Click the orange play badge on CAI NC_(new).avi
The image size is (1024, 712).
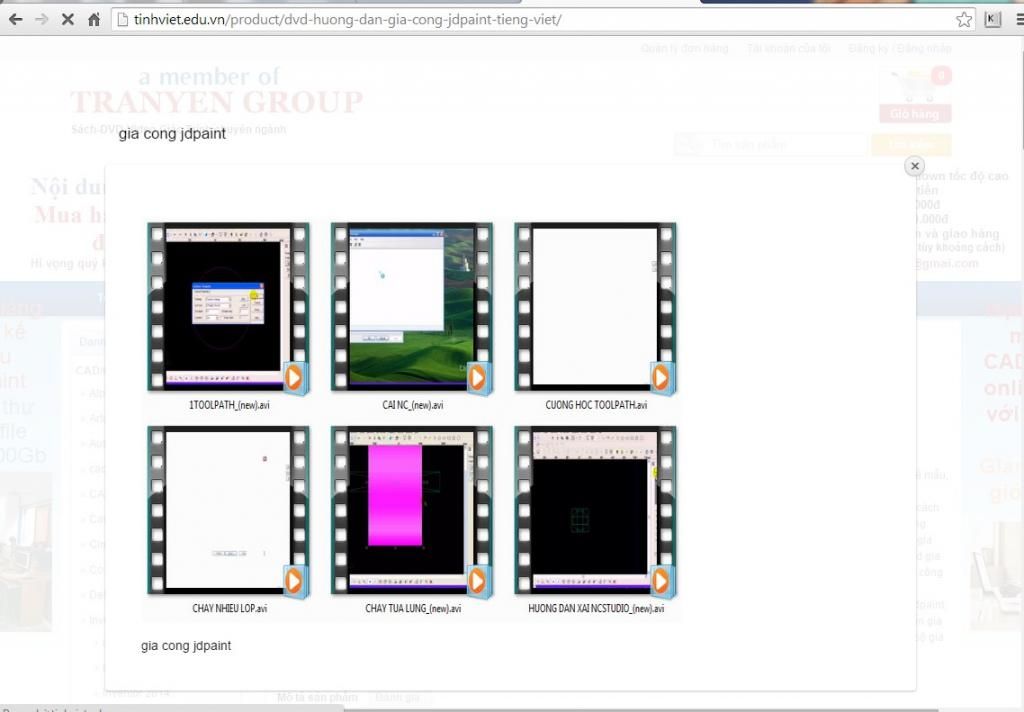coord(477,378)
